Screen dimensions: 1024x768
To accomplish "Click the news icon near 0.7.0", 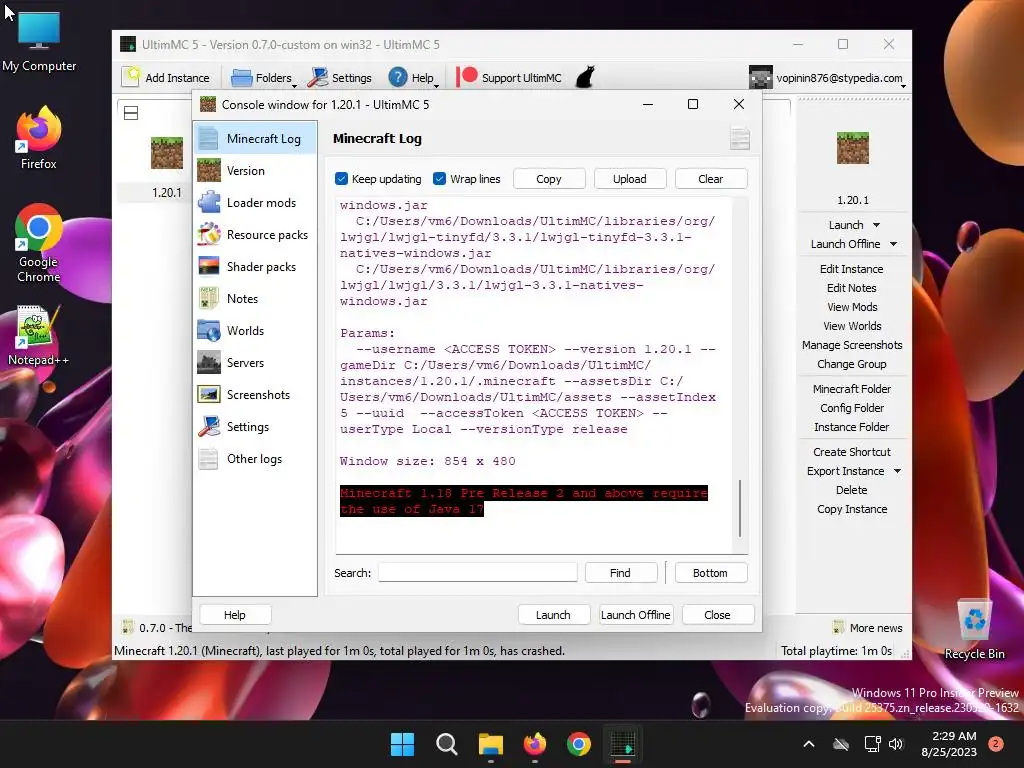I will coord(127,627).
